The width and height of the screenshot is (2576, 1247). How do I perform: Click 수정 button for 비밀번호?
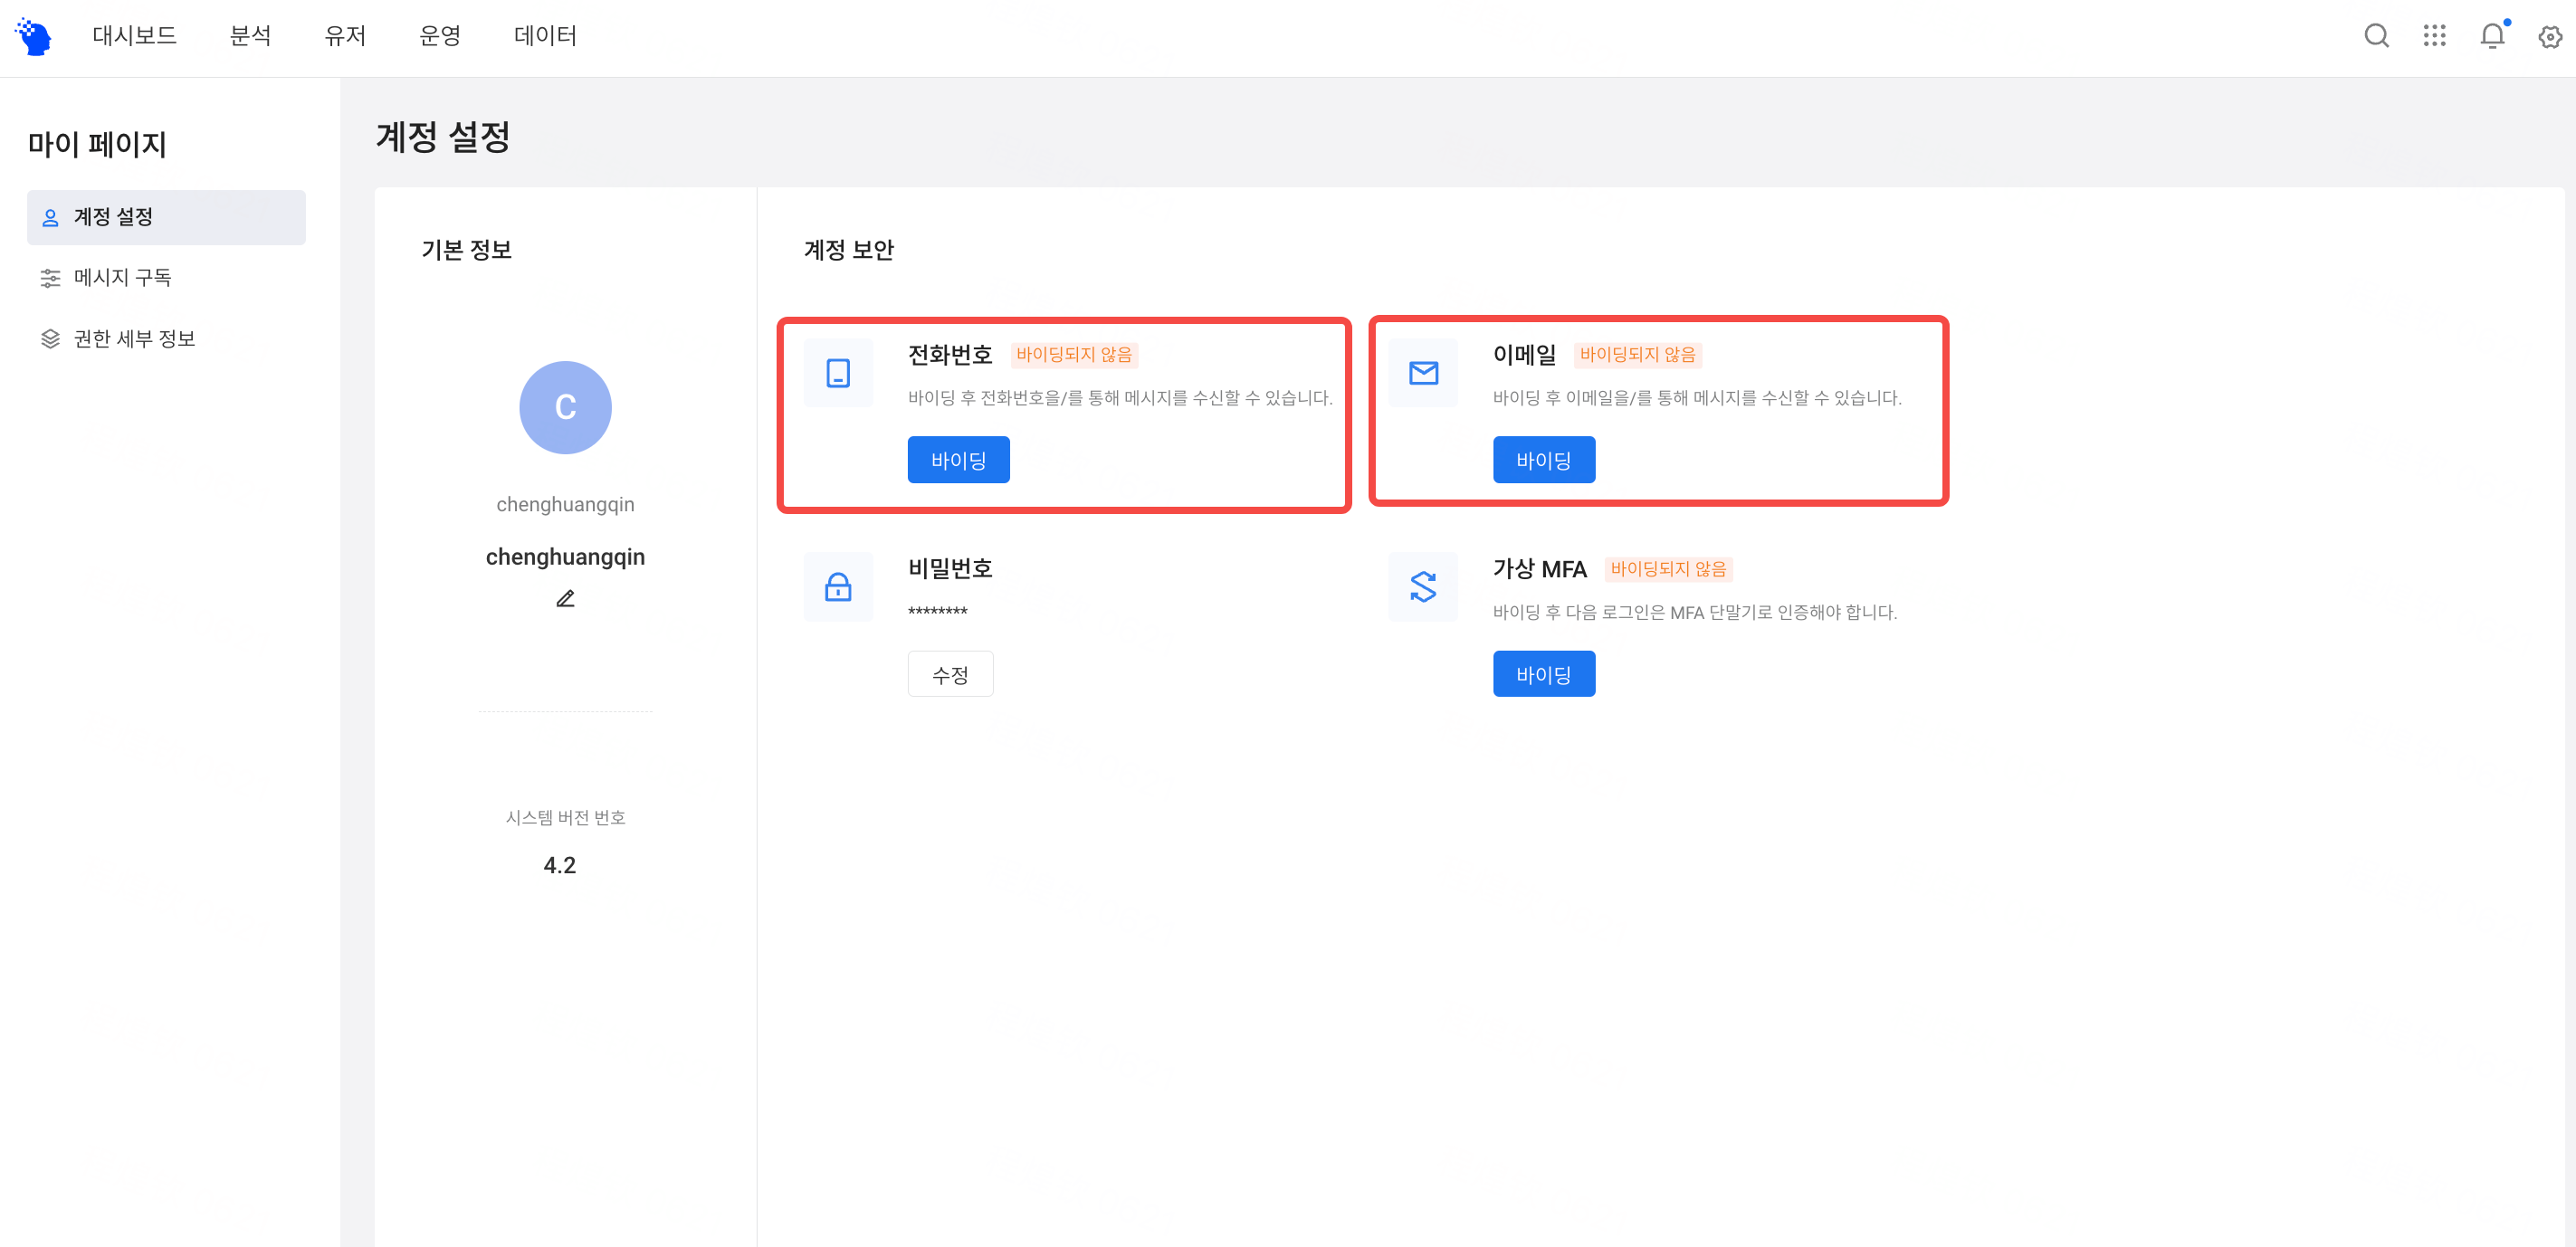pyautogui.click(x=950, y=674)
